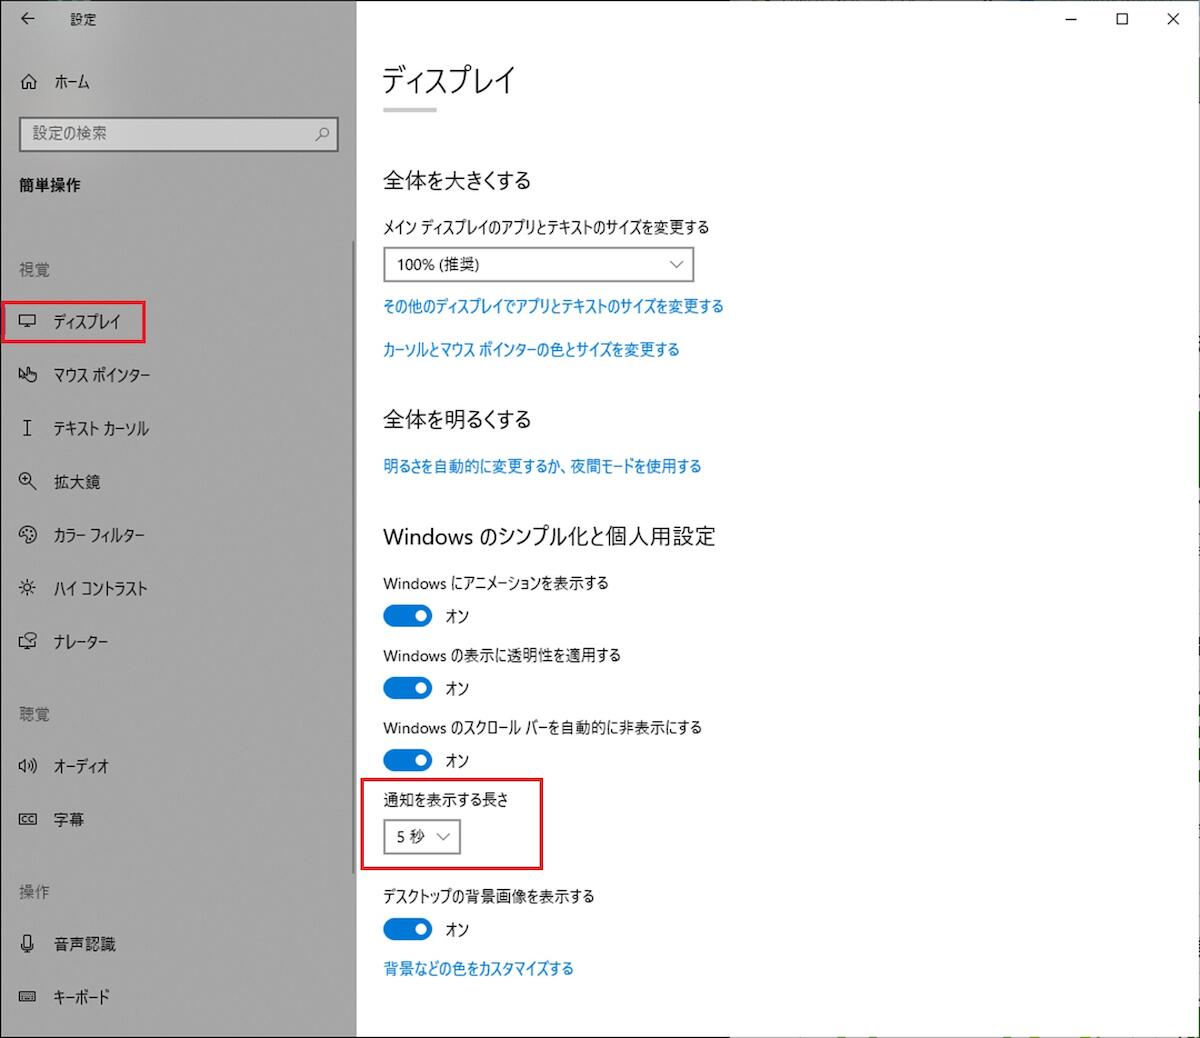Open the 100% (推奨) scaling dropdown
The height and width of the screenshot is (1038, 1200).
[x=538, y=265]
